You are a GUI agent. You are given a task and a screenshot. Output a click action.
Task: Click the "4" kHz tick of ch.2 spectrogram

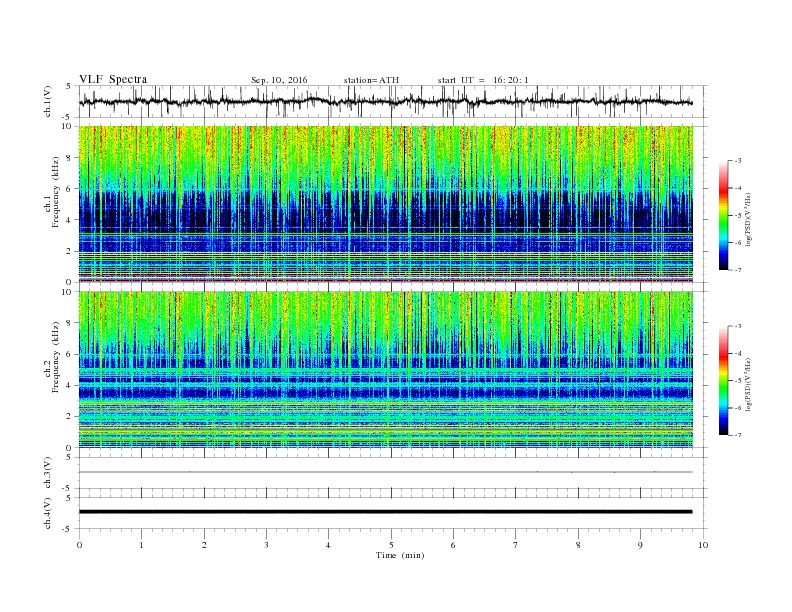point(70,385)
